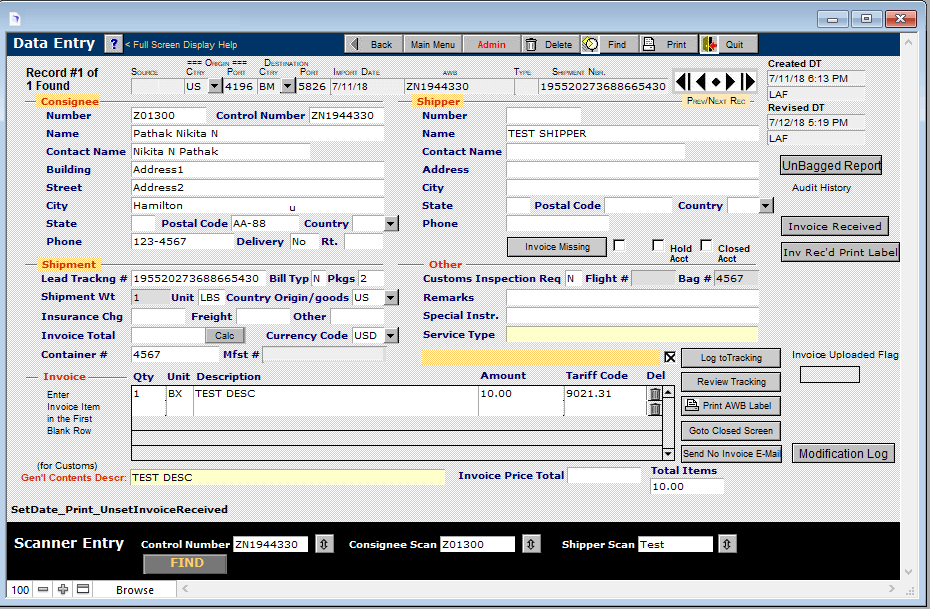This screenshot has height=609, width=930.
Task: Click the zoom in icon in status bar
Action: coord(63,589)
